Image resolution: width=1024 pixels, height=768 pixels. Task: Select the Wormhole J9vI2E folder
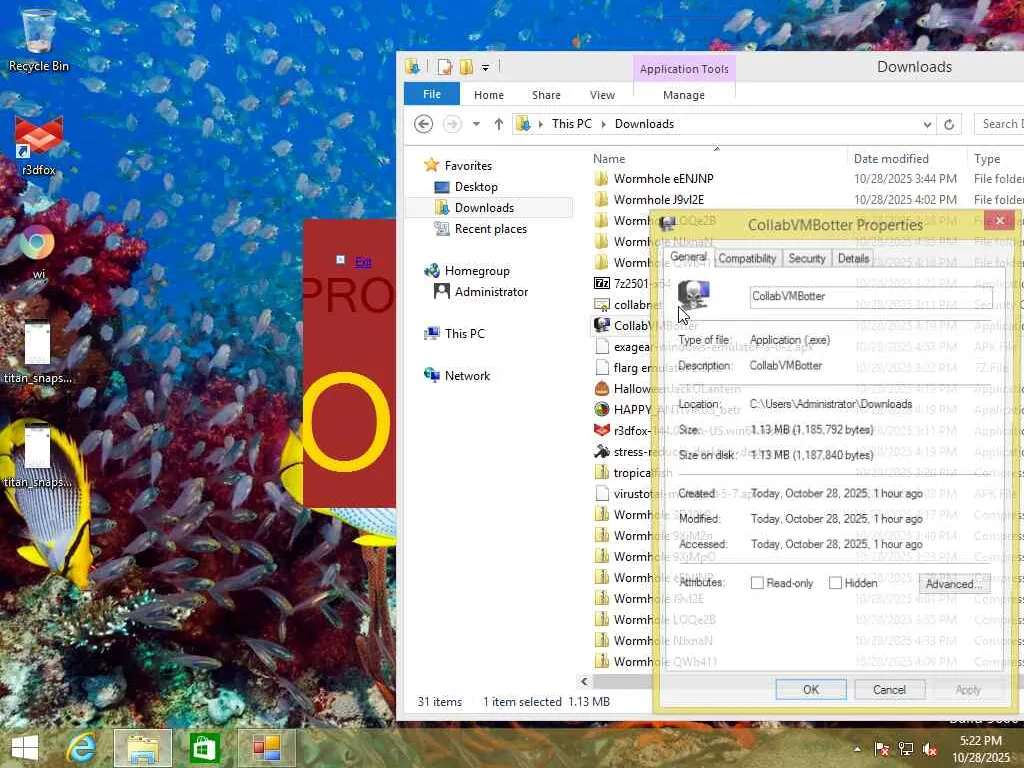[x=658, y=199]
